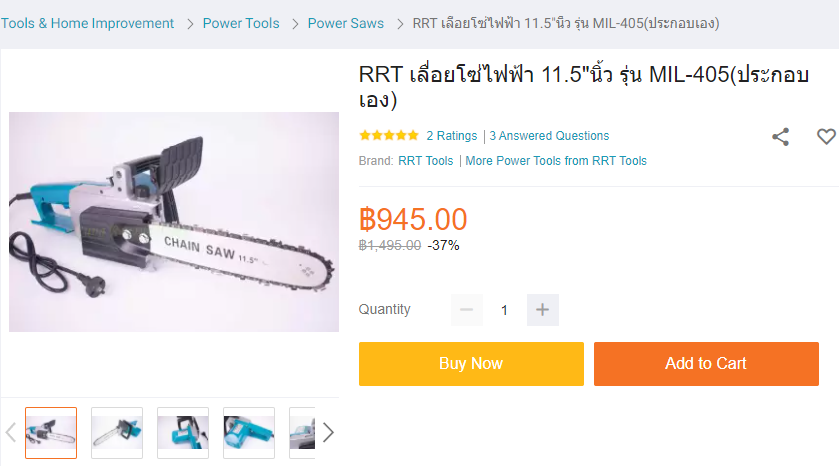Decrease quantity with minus button

467,310
